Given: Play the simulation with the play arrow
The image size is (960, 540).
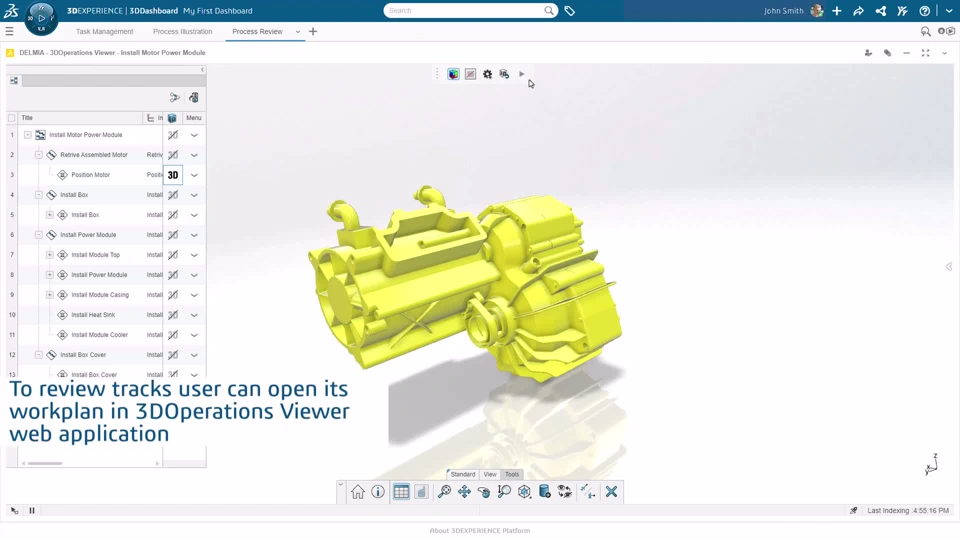Looking at the screenshot, I should click(x=522, y=74).
